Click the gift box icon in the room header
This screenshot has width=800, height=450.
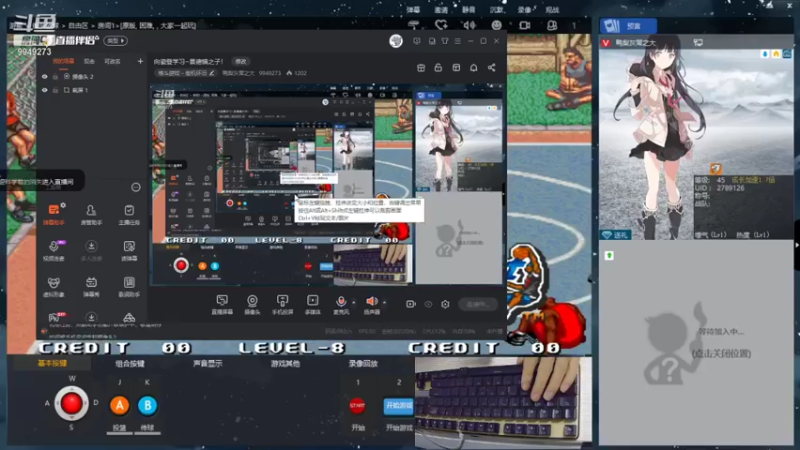coord(421,67)
